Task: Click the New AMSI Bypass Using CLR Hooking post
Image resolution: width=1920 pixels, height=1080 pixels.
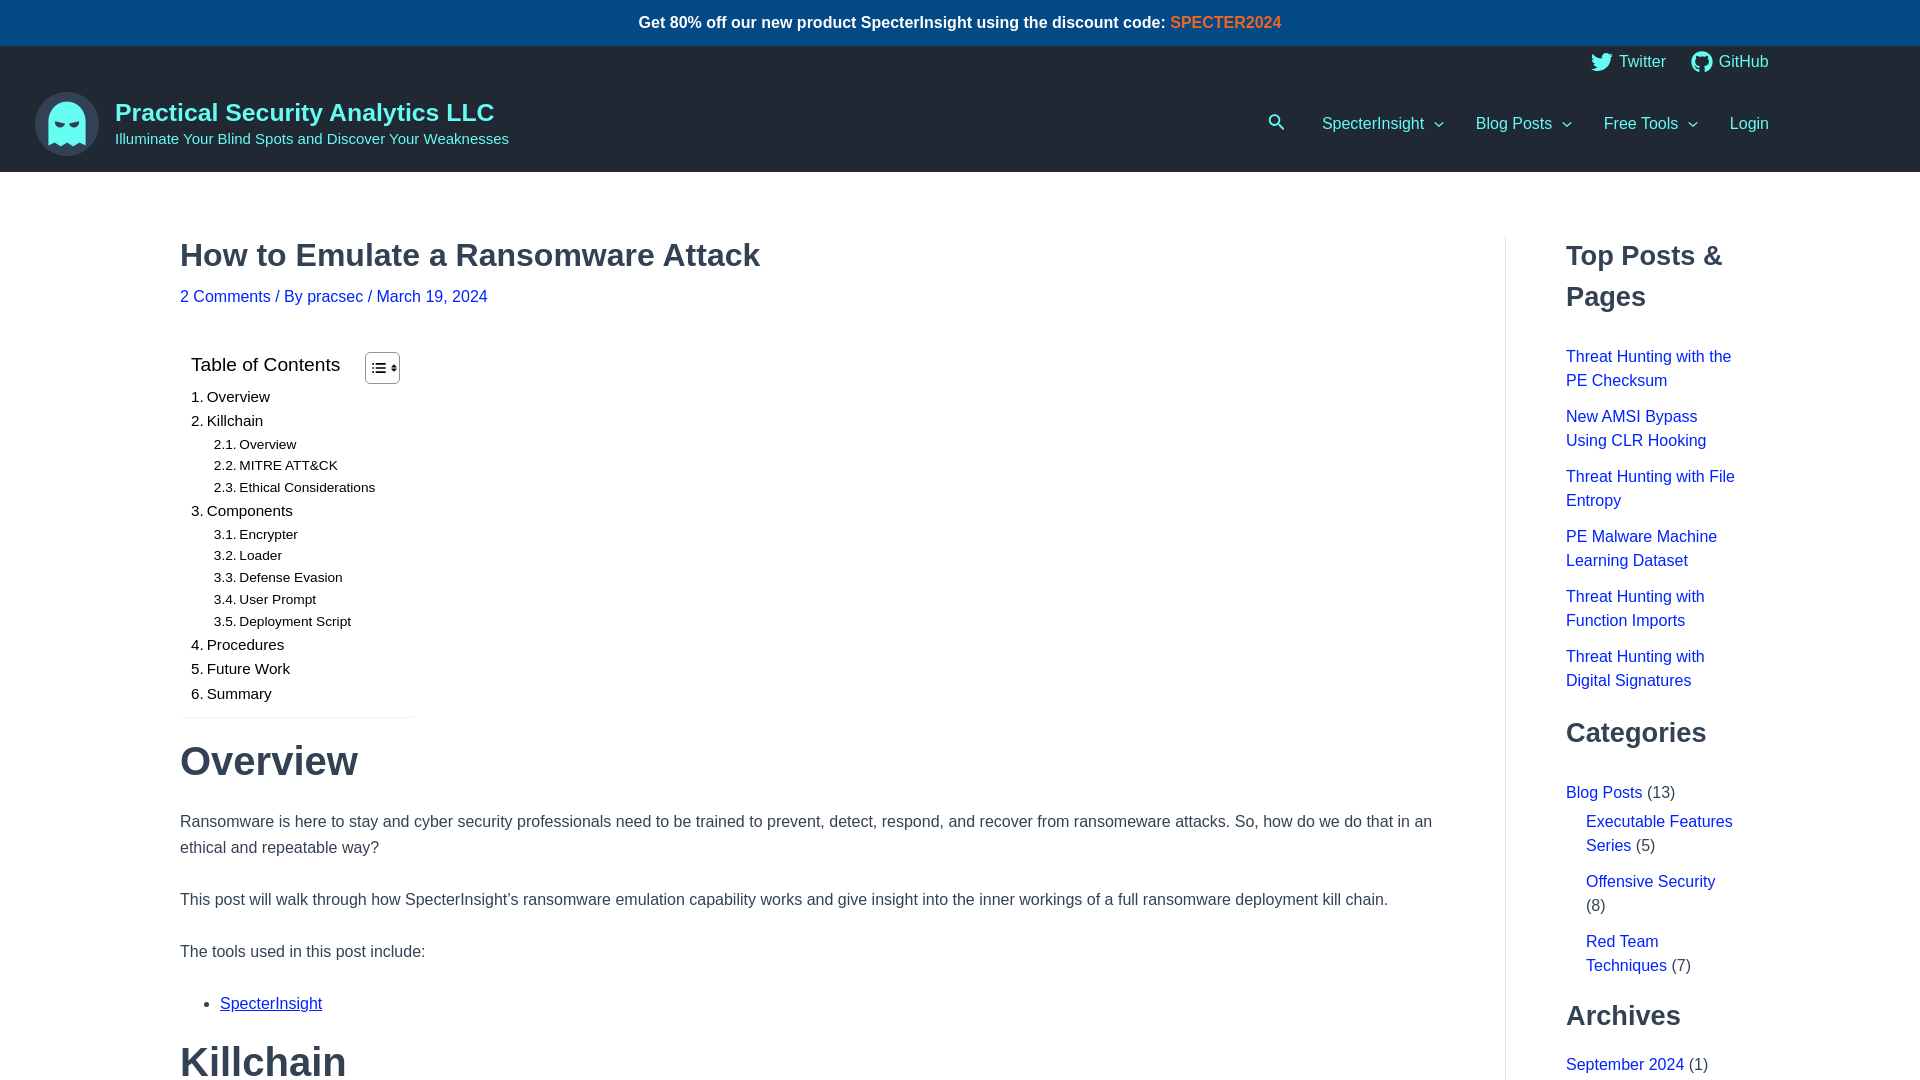Action: pyautogui.click(x=1635, y=429)
